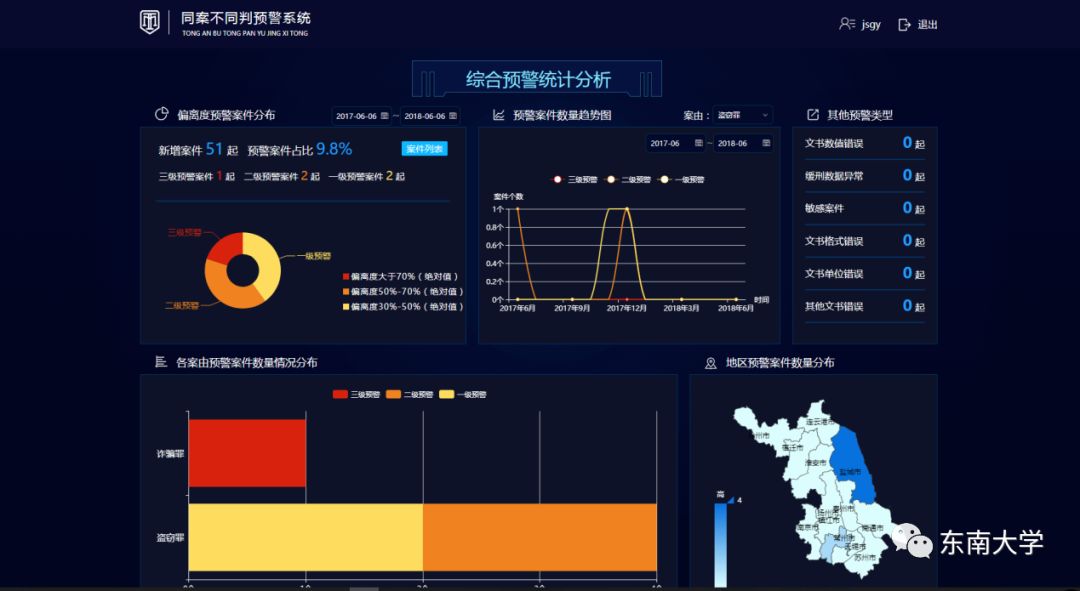The width and height of the screenshot is (1080, 591).
Task: Click the logout 退出 icon
Action: (903, 24)
